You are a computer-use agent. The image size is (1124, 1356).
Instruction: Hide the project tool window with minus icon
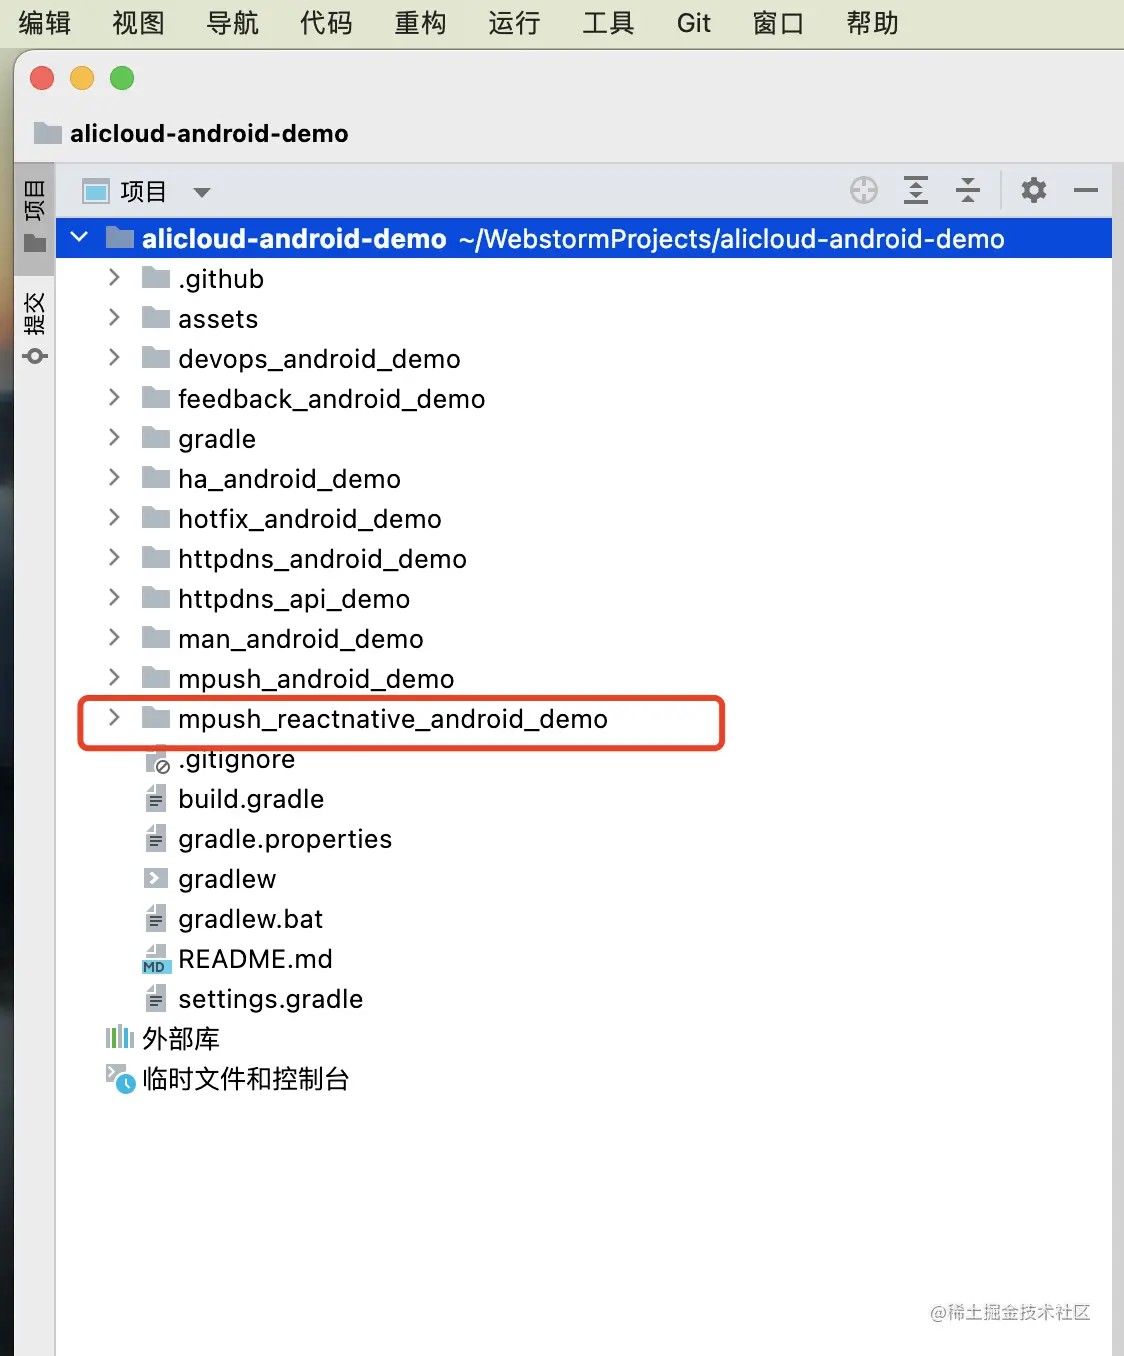click(x=1086, y=190)
